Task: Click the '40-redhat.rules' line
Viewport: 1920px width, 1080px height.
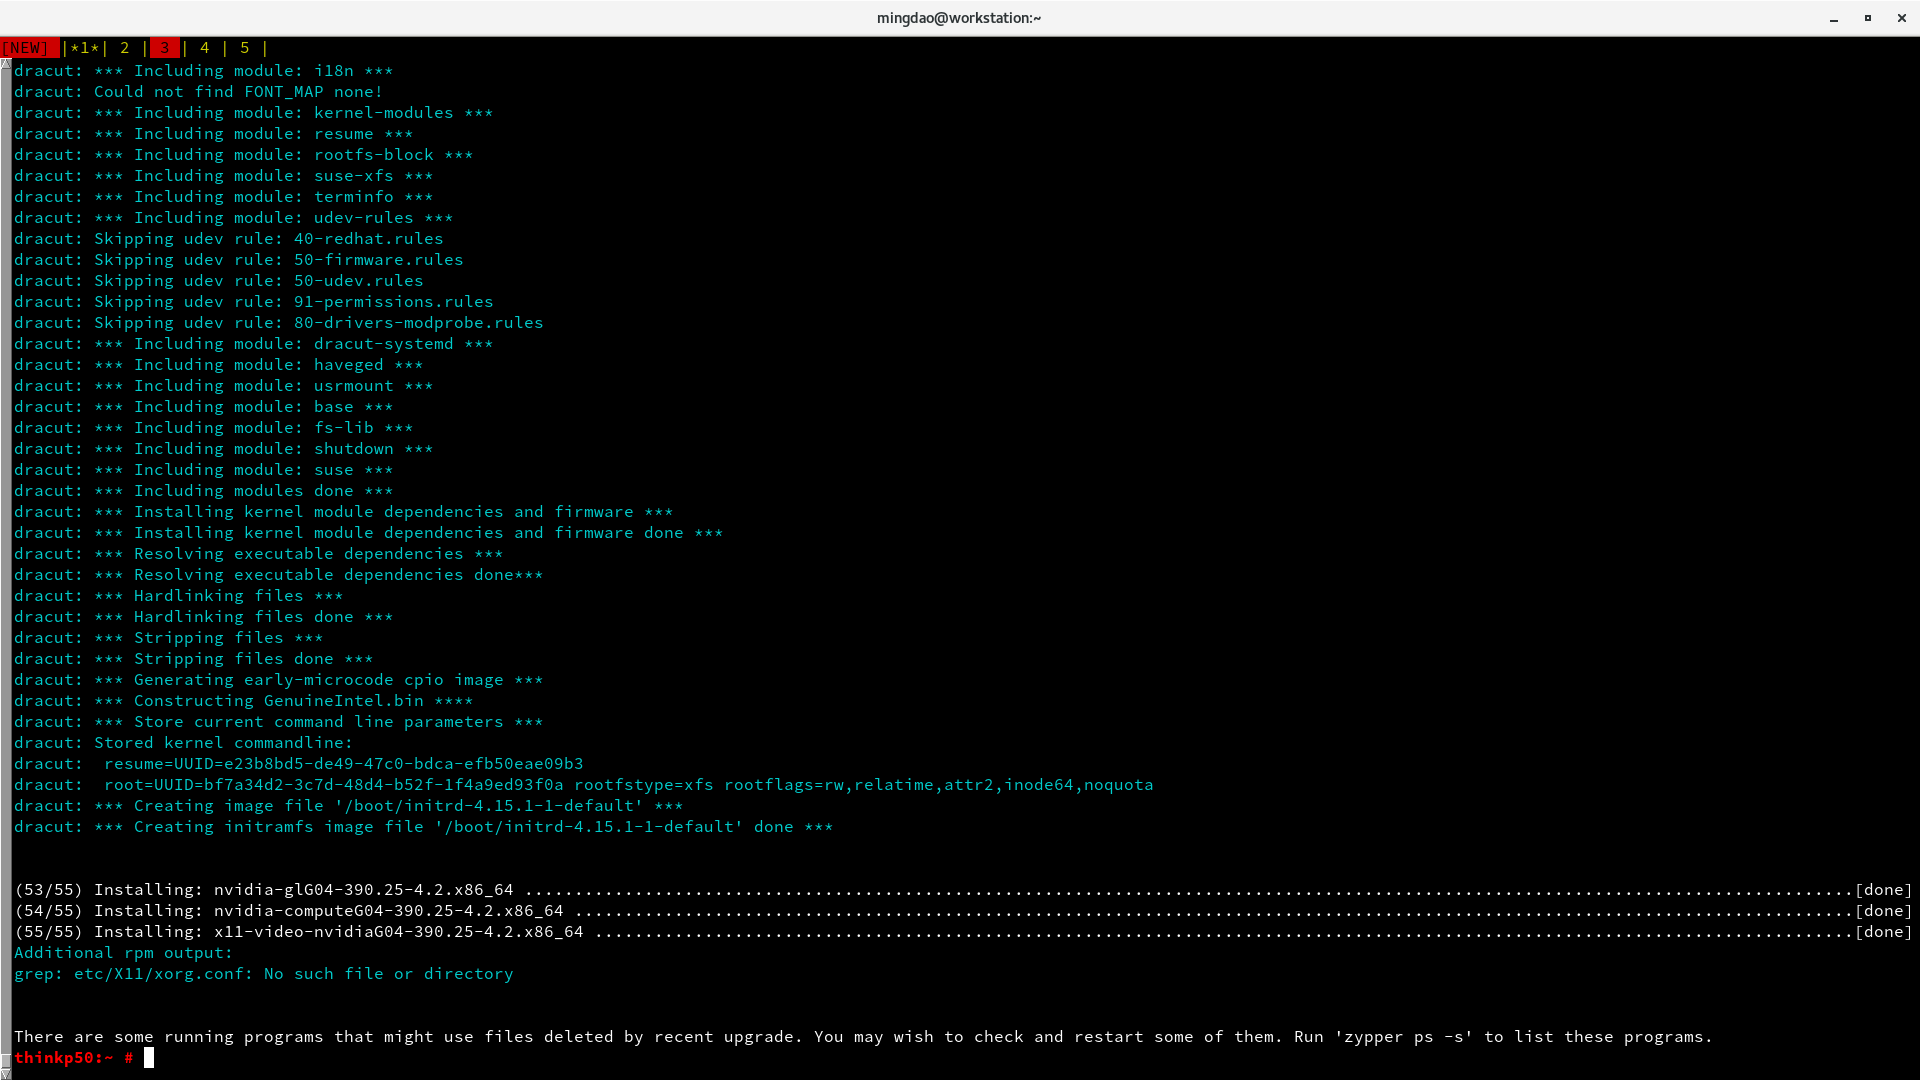Action: tap(229, 239)
